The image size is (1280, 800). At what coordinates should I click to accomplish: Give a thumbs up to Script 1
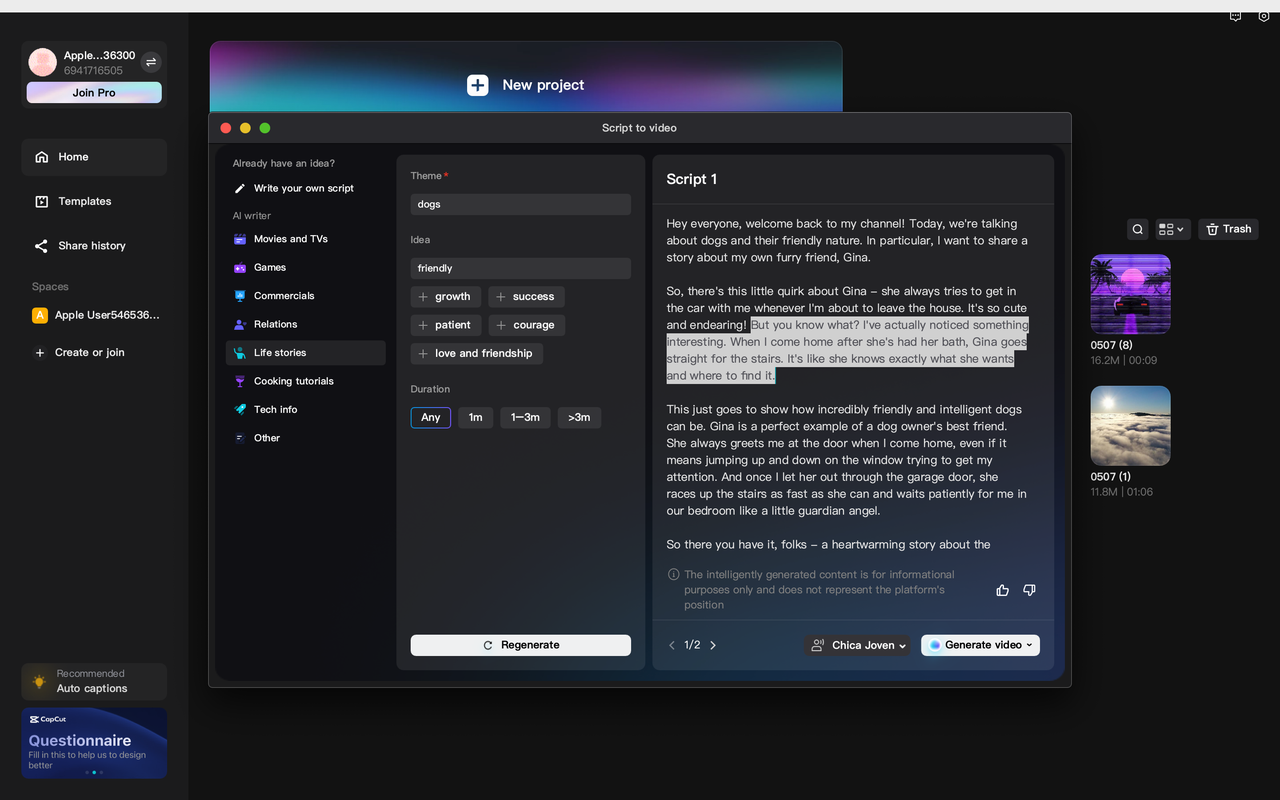(1002, 590)
